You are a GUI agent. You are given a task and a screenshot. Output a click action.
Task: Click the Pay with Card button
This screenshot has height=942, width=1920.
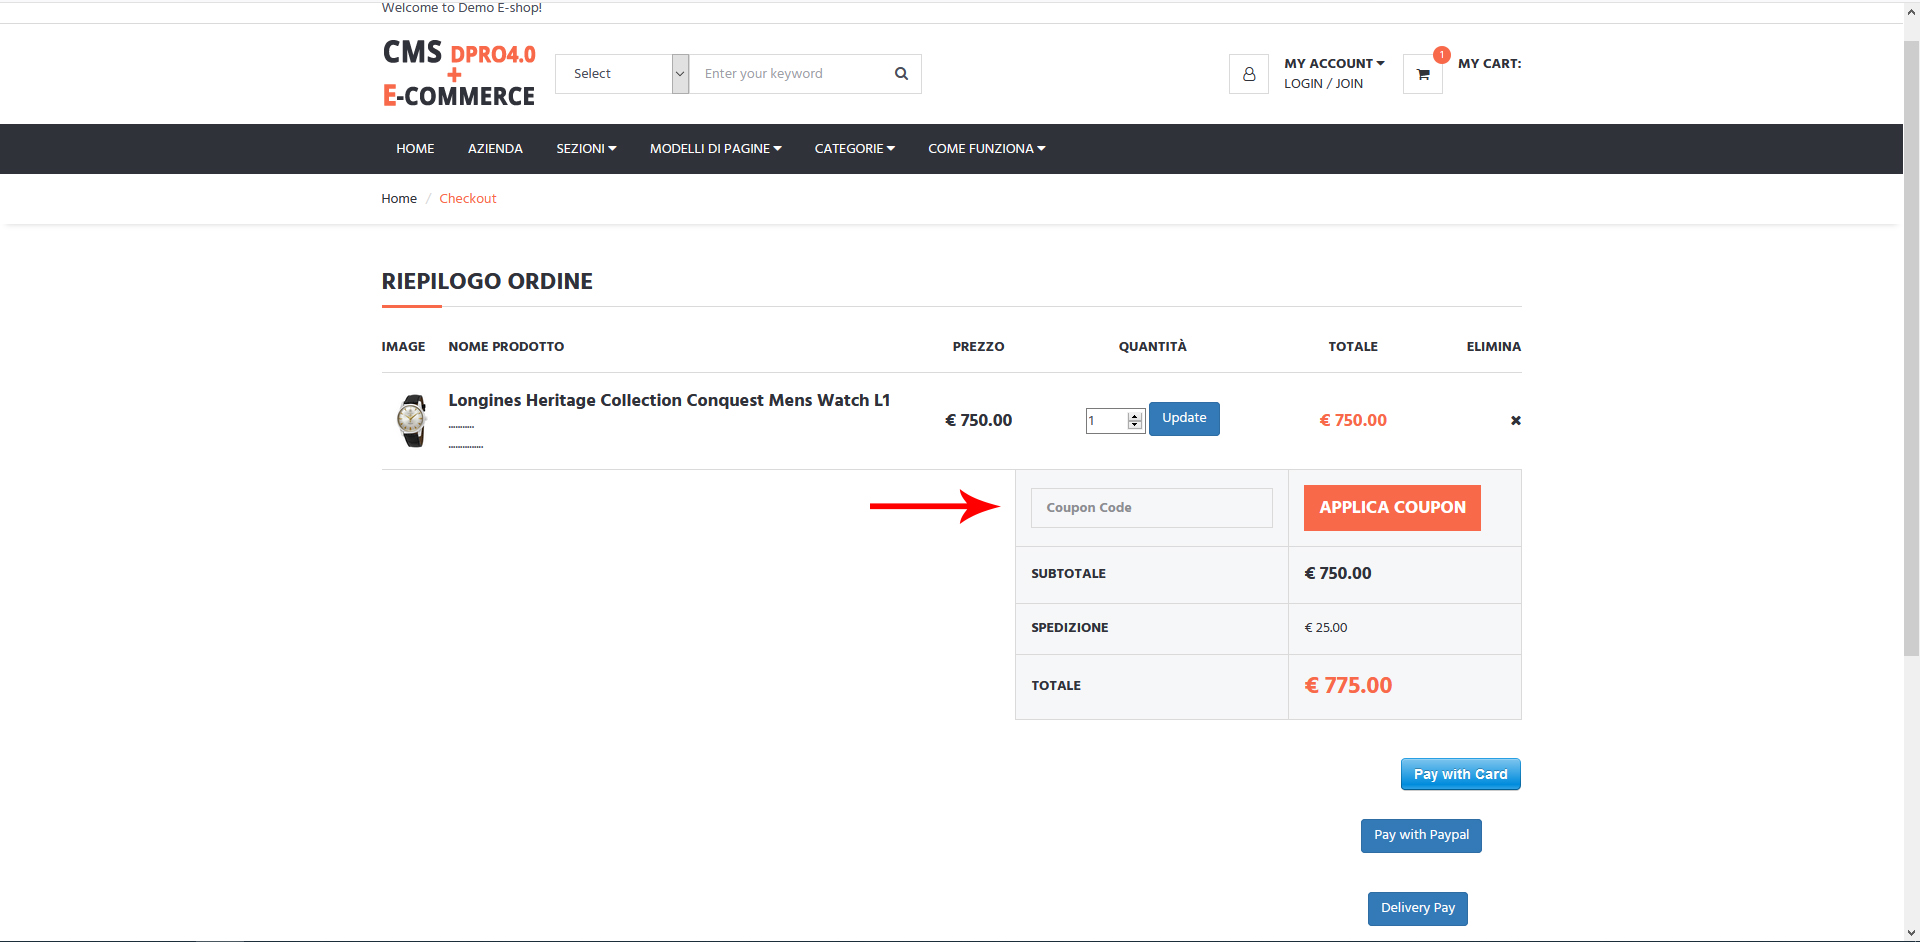pos(1460,774)
